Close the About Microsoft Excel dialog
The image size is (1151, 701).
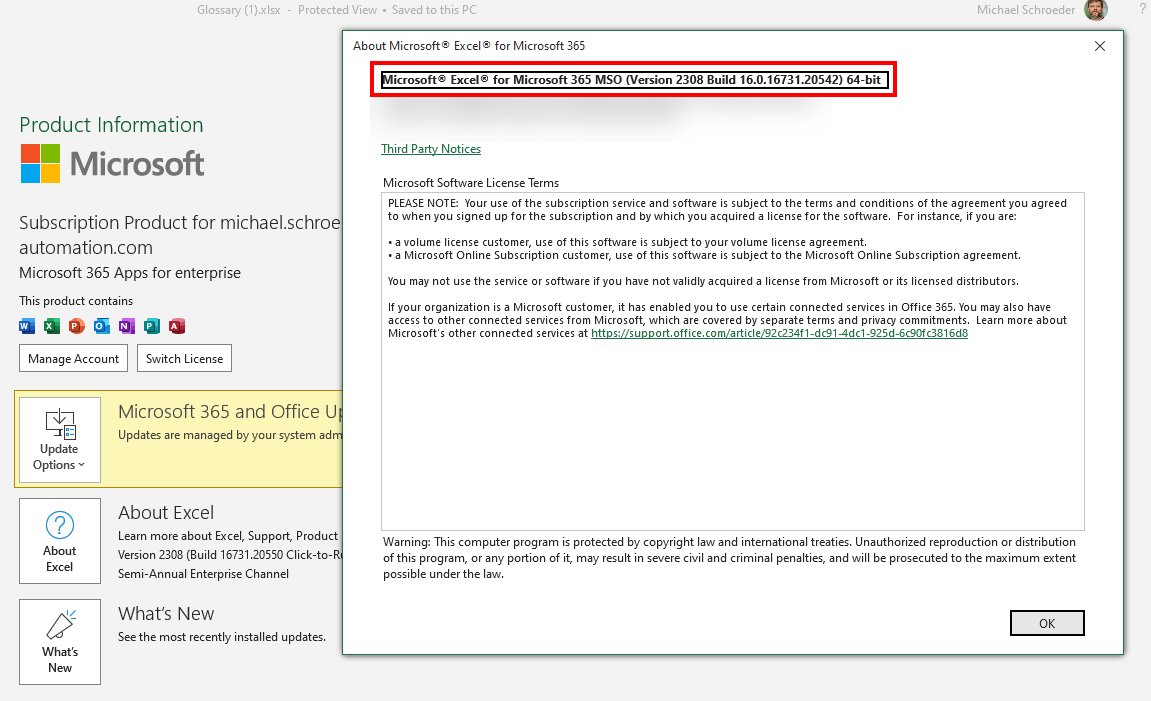pos(1100,46)
